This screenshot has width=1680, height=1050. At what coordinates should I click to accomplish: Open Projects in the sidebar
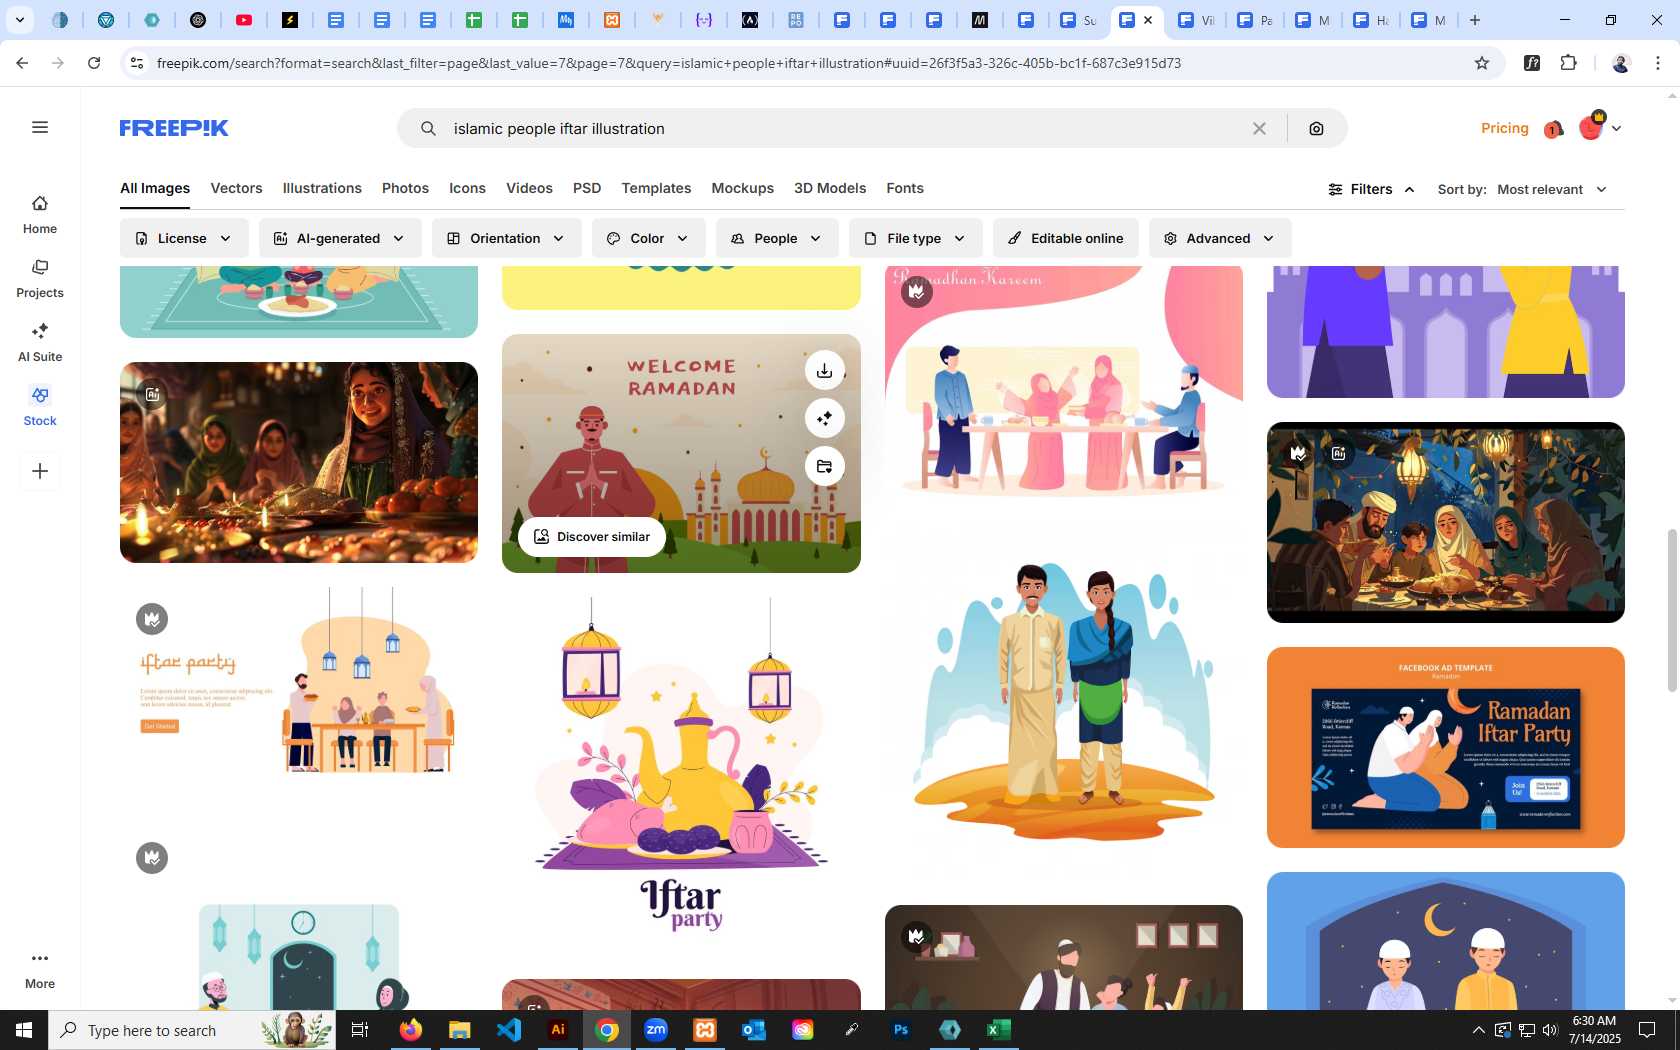(40, 279)
